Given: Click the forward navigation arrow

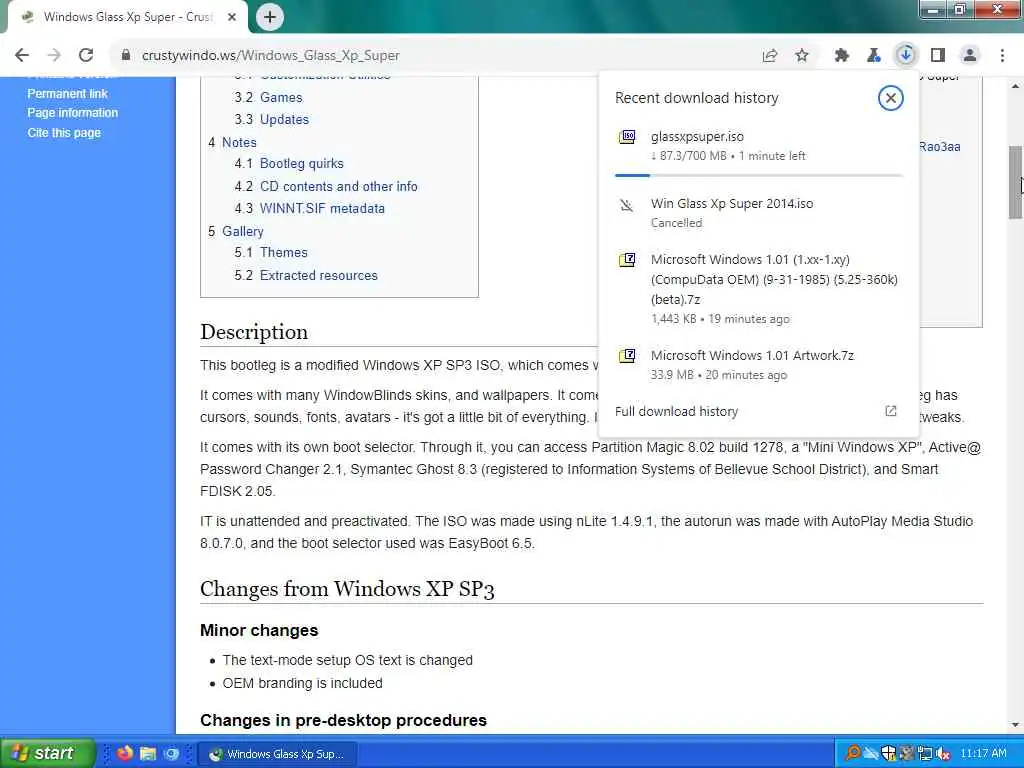Looking at the screenshot, I should pyautogui.click(x=54, y=55).
